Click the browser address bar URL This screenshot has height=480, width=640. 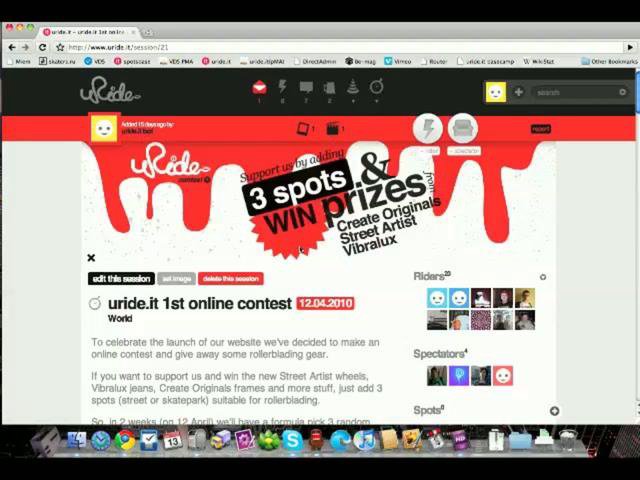click(x=118, y=47)
